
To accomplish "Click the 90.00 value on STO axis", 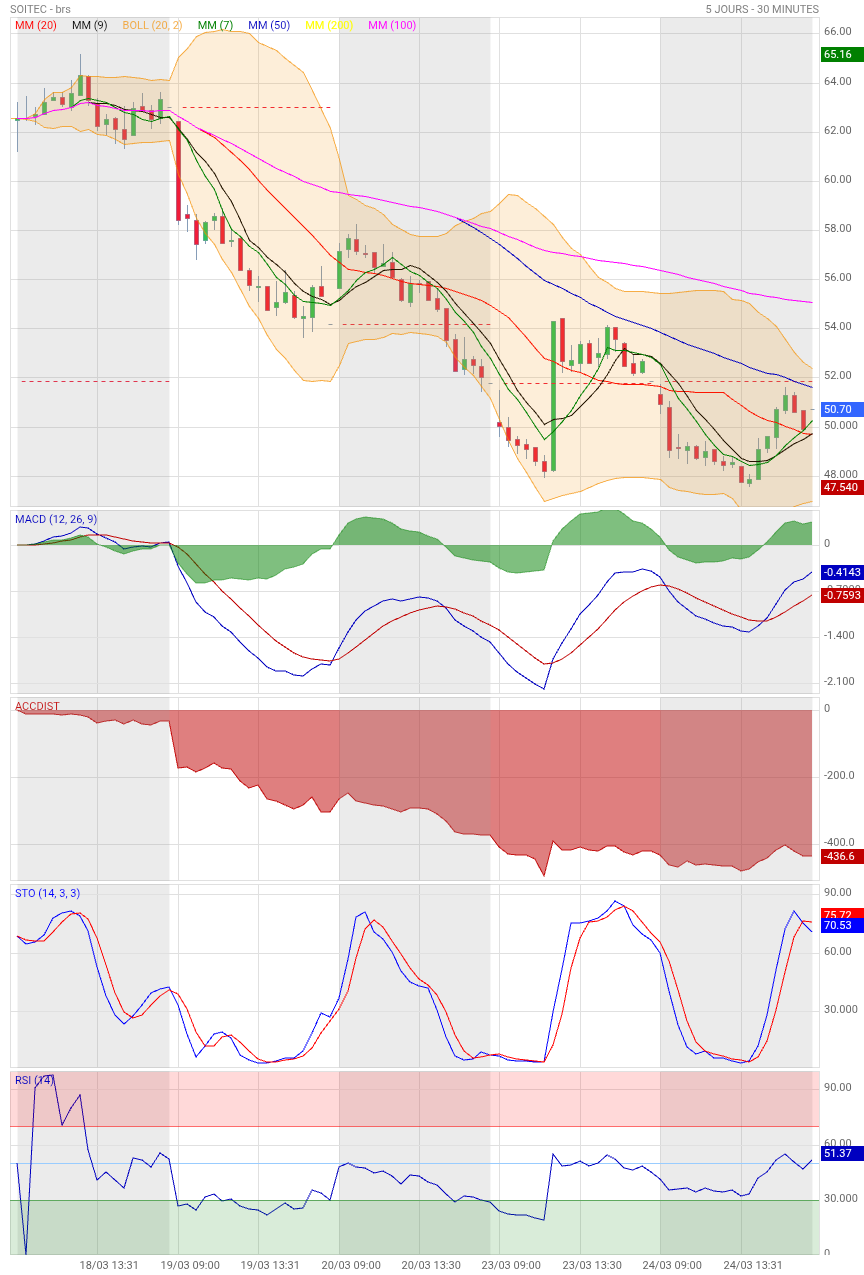I will pos(837,892).
